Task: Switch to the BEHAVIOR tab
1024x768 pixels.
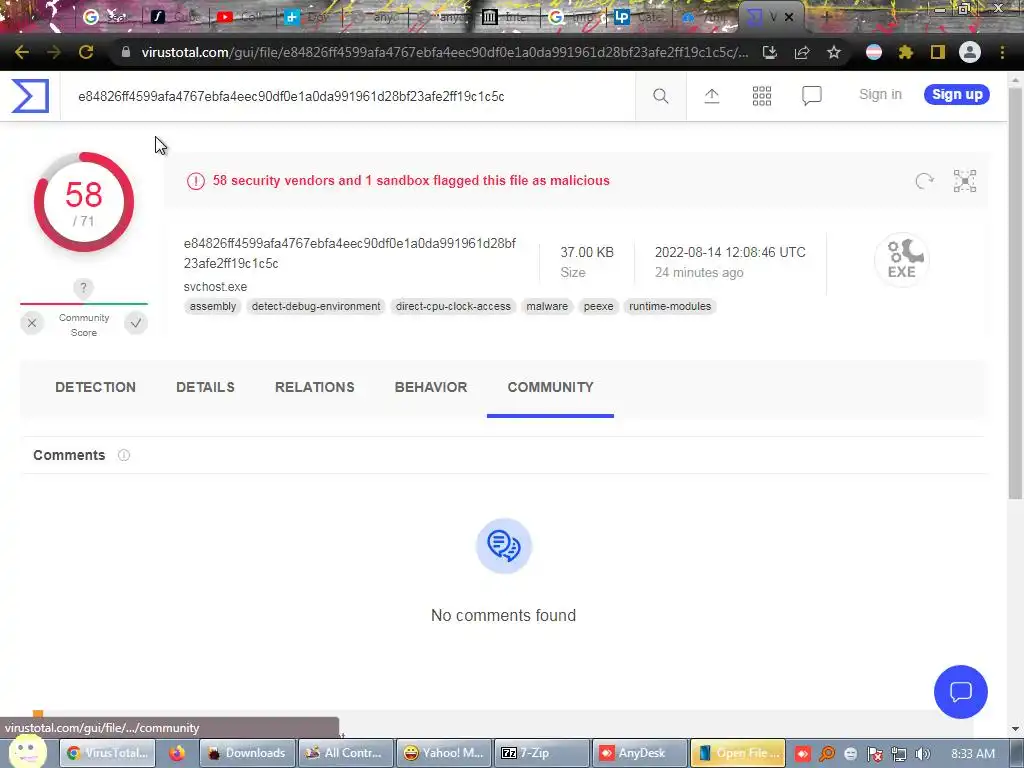Action: pos(431,387)
